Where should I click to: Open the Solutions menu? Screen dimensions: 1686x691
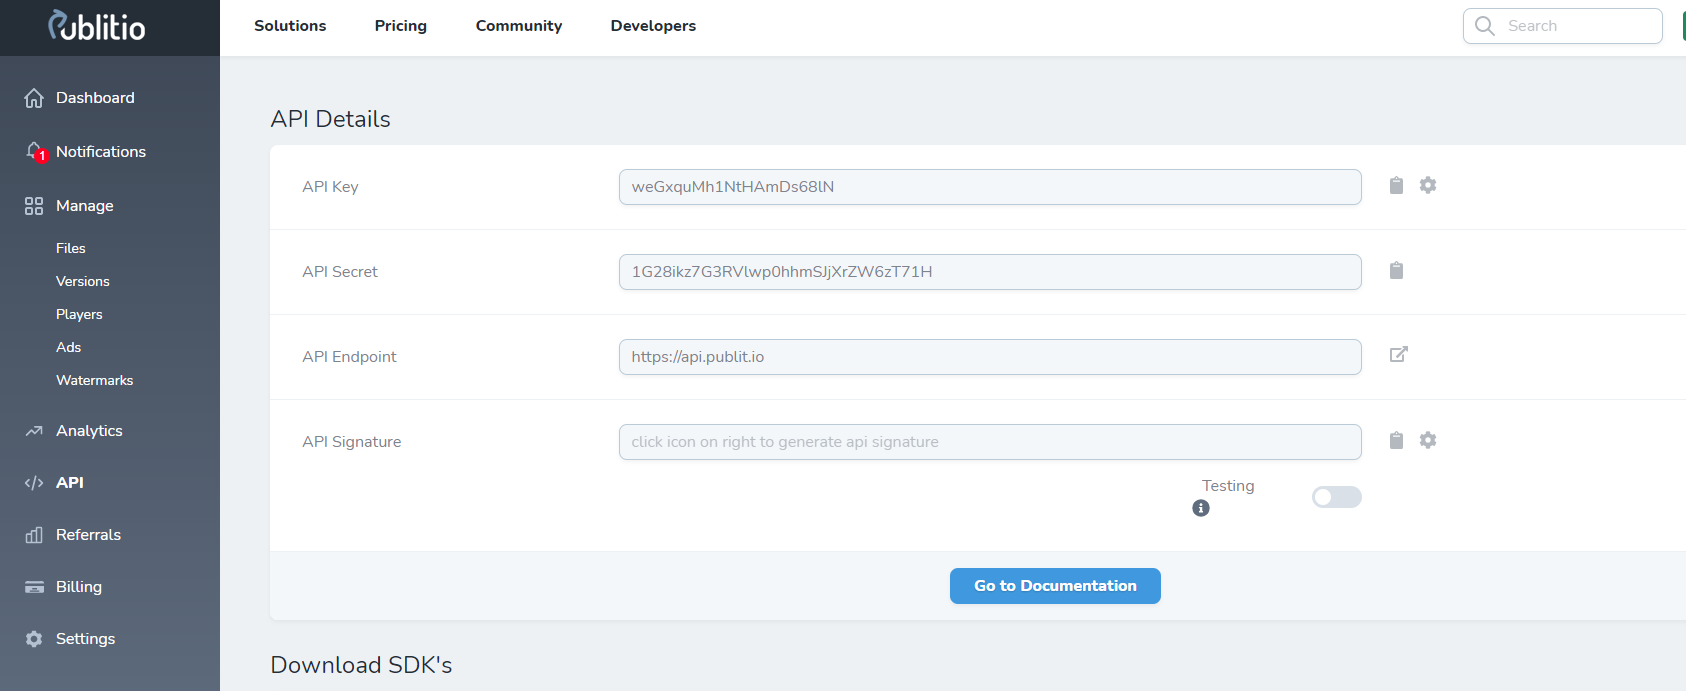(x=290, y=26)
